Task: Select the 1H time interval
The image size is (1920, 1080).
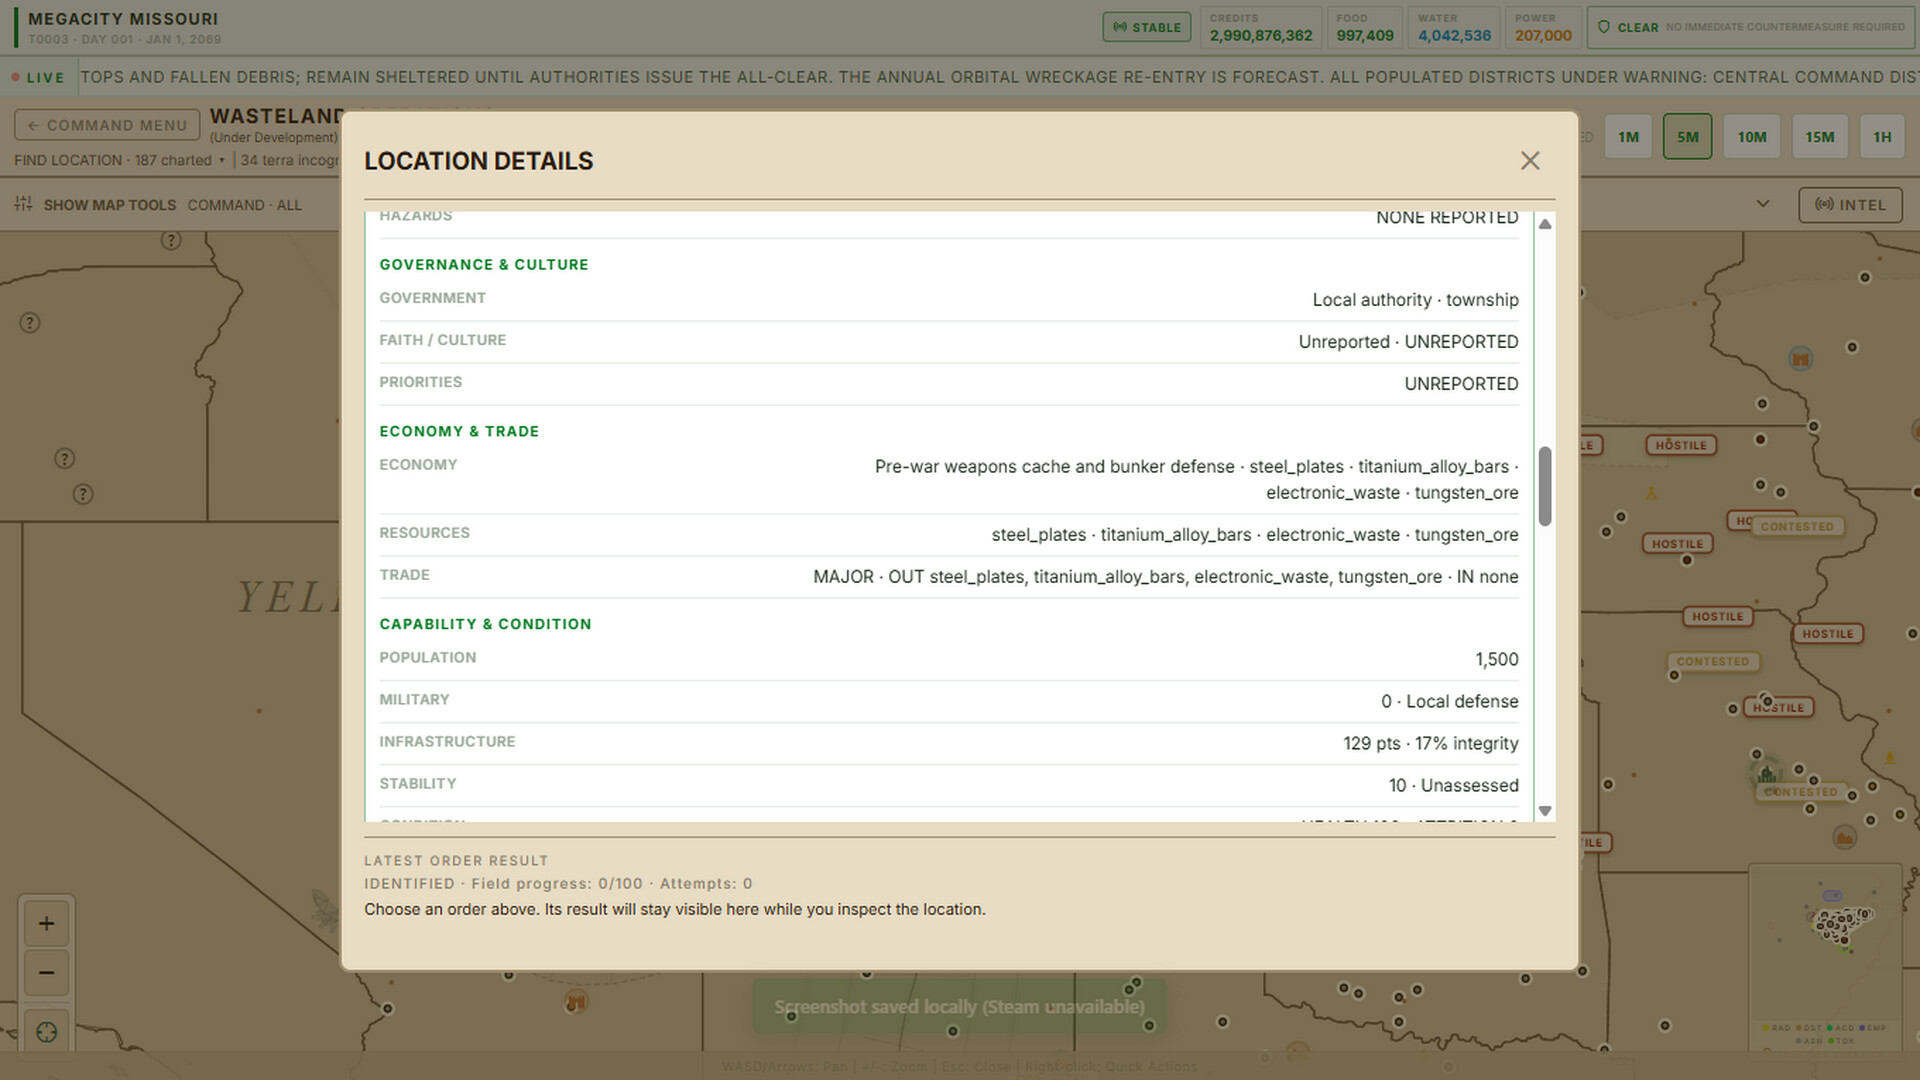Action: [x=1882, y=137]
